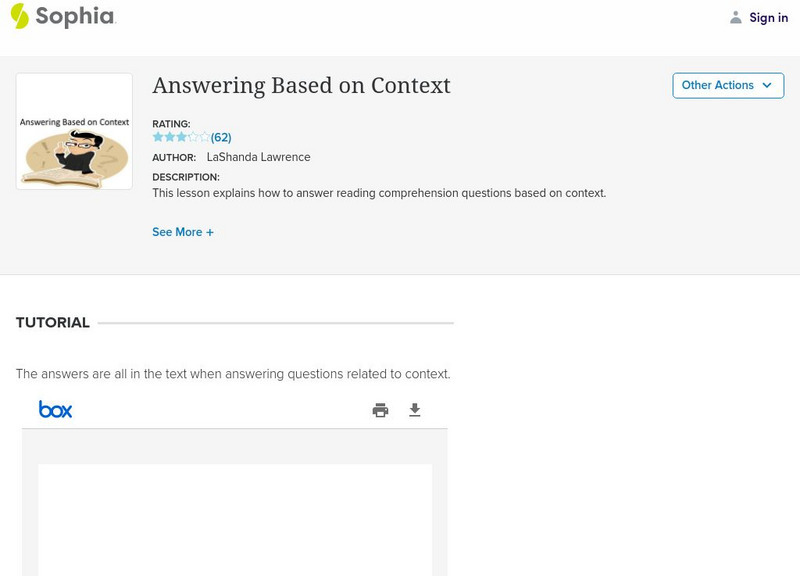Select the fifth rating star
The image size is (800, 576).
[205, 137]
